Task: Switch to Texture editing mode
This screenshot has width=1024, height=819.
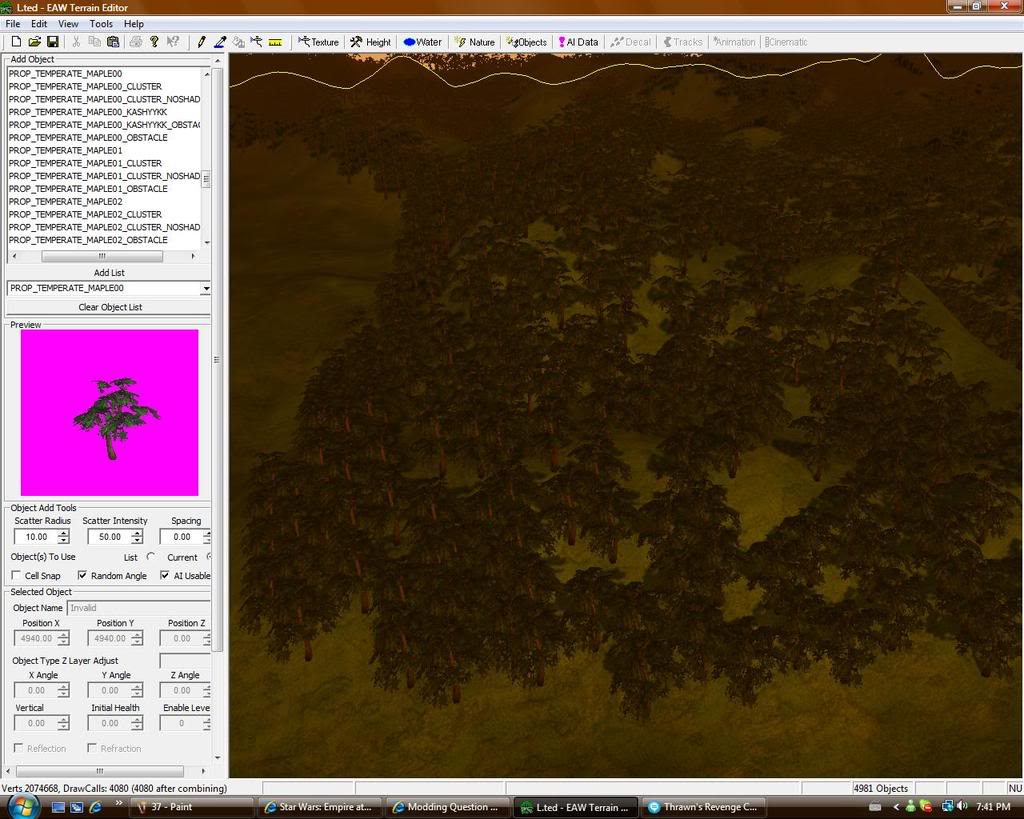Action: (319, 42)
